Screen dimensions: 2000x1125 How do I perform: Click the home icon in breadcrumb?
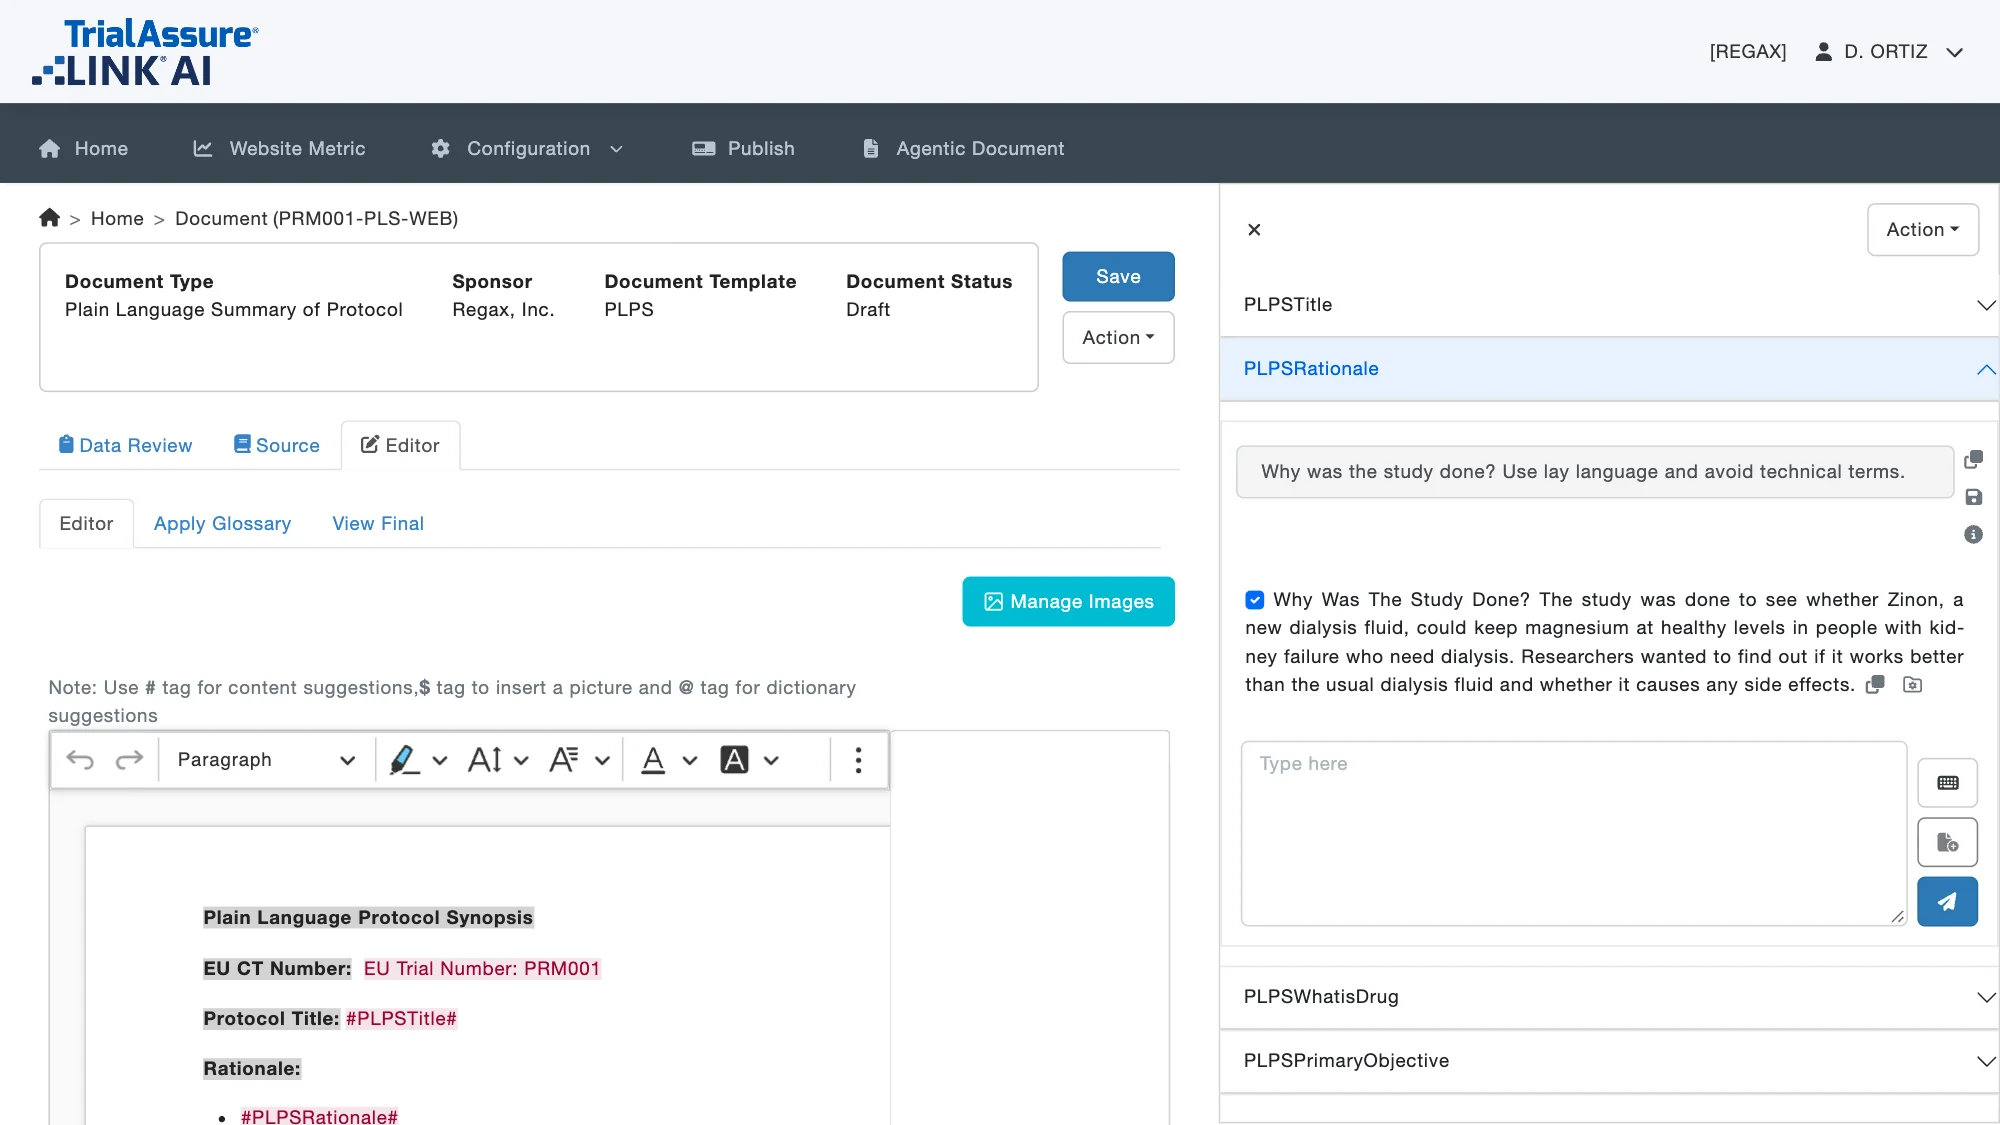[49, 218]
